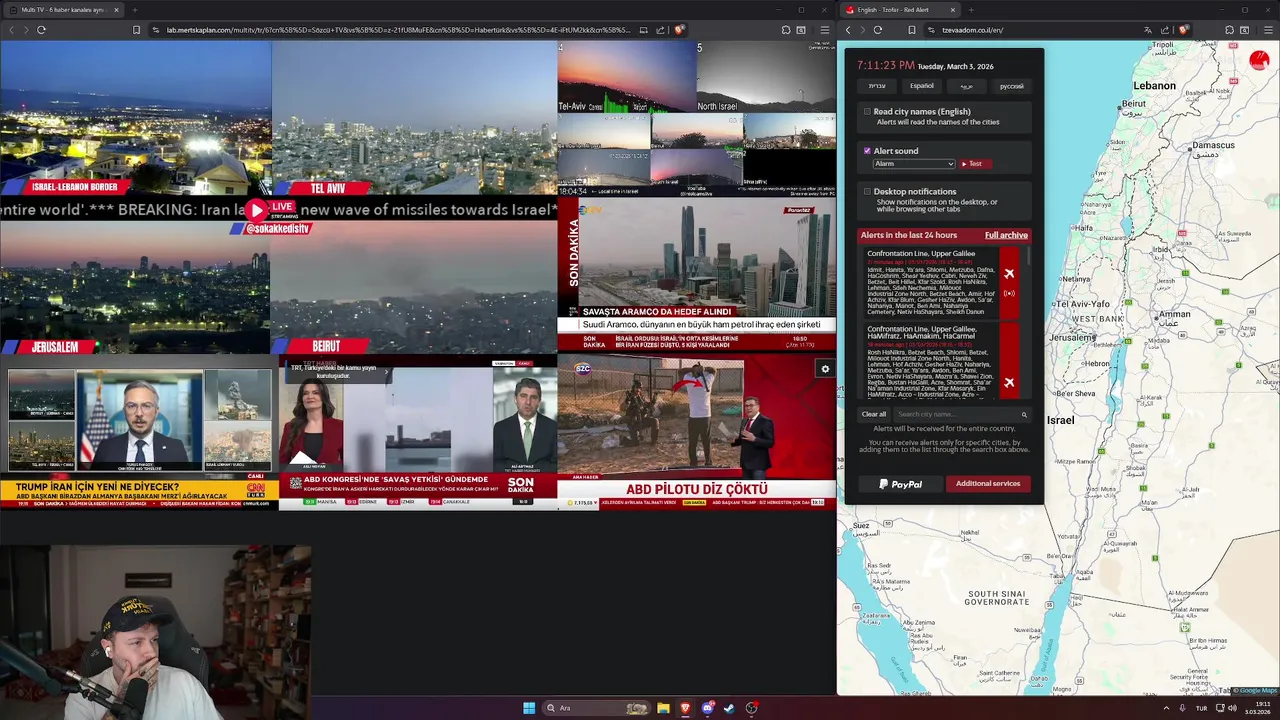
Task: Uncheck the Alert sound checkbox
Action: click(x=867, y=151)
